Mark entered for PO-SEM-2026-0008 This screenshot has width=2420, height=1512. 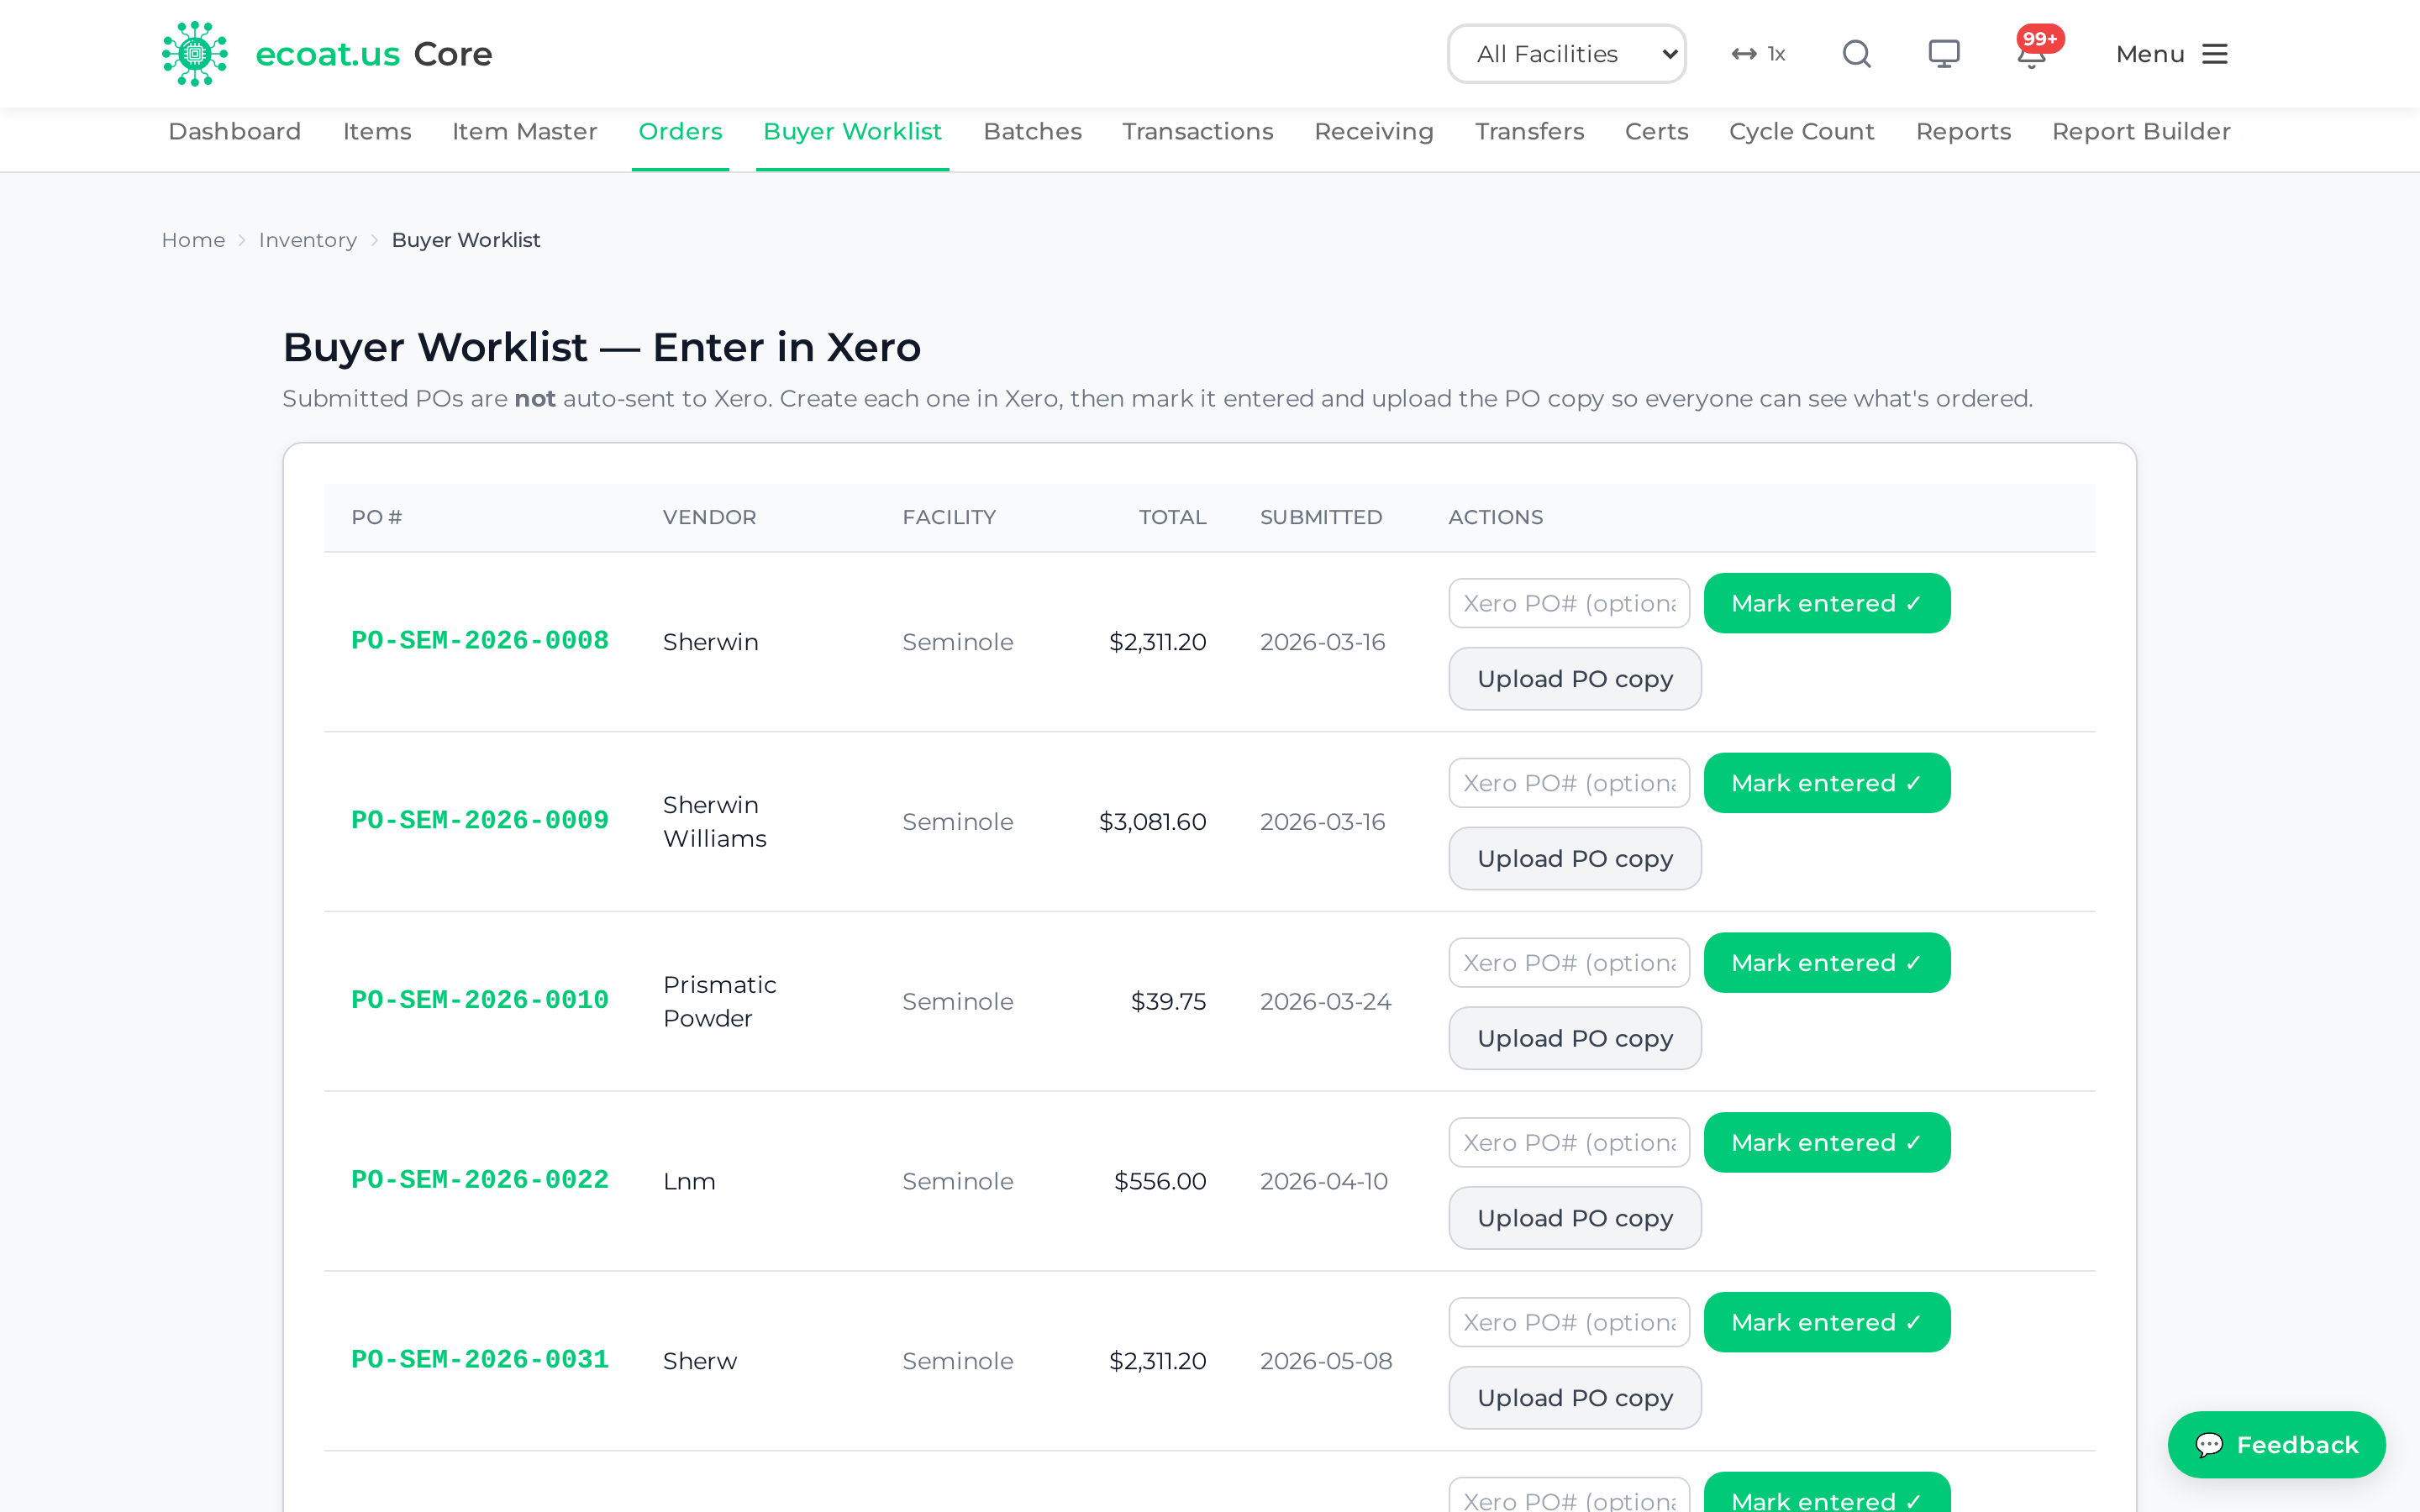[1827, 603]
